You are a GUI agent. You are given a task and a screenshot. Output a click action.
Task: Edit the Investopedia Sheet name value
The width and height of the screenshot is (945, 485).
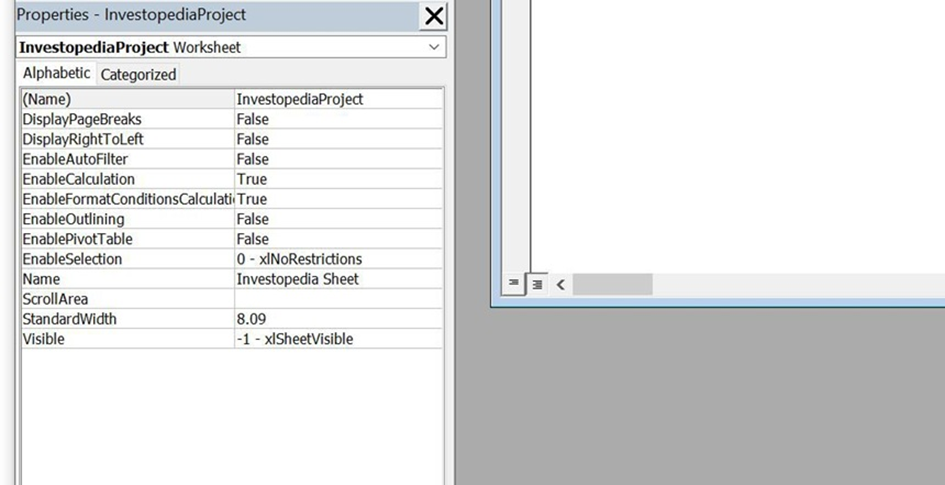338,279
